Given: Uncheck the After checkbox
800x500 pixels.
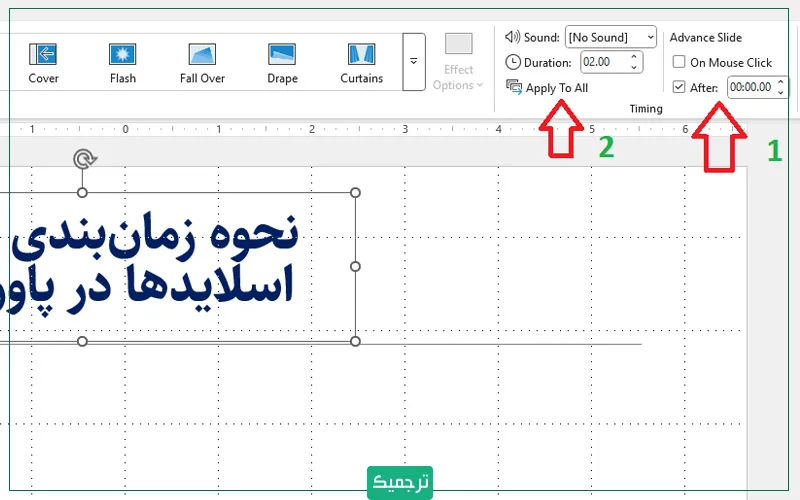Looking at the screenshot, I should point(679,87).
